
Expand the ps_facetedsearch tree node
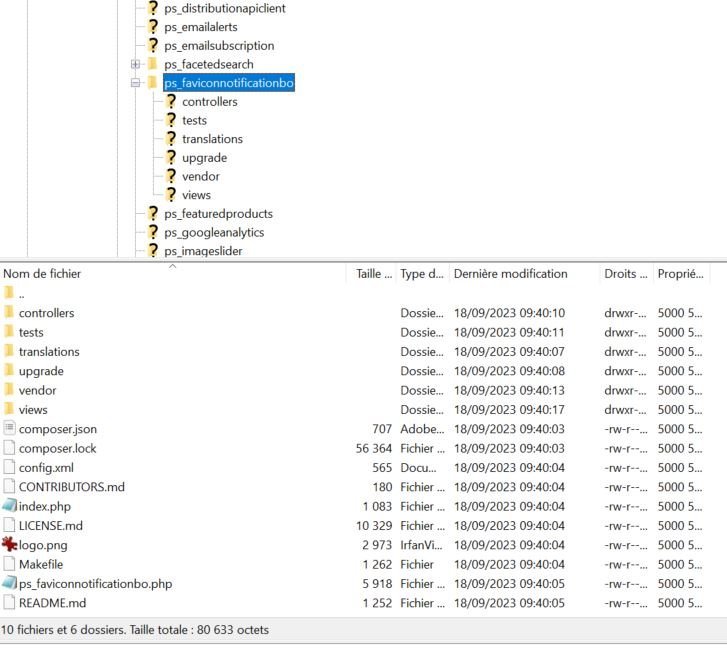pyautogui.click(x=135, y=64)
